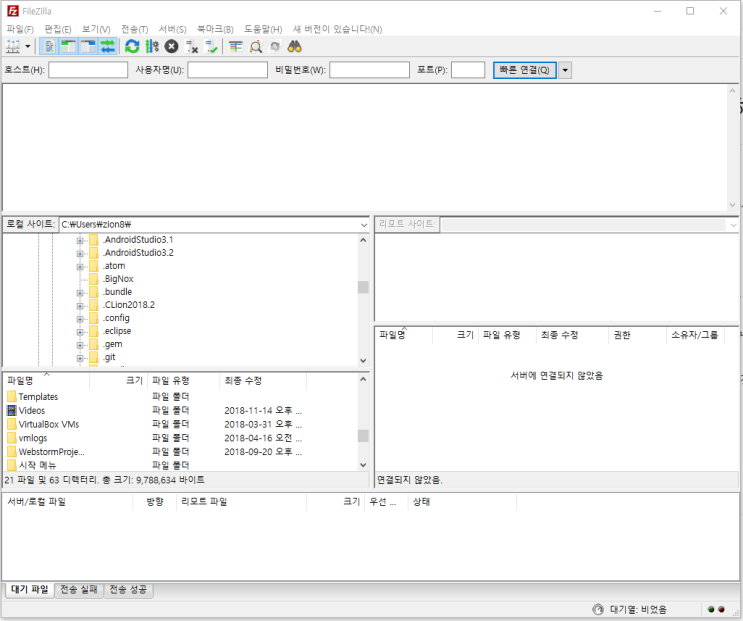Screen dimensions: 743x621
Task: Focus the 비밀번호(W) input field
Action: [370, 70]
